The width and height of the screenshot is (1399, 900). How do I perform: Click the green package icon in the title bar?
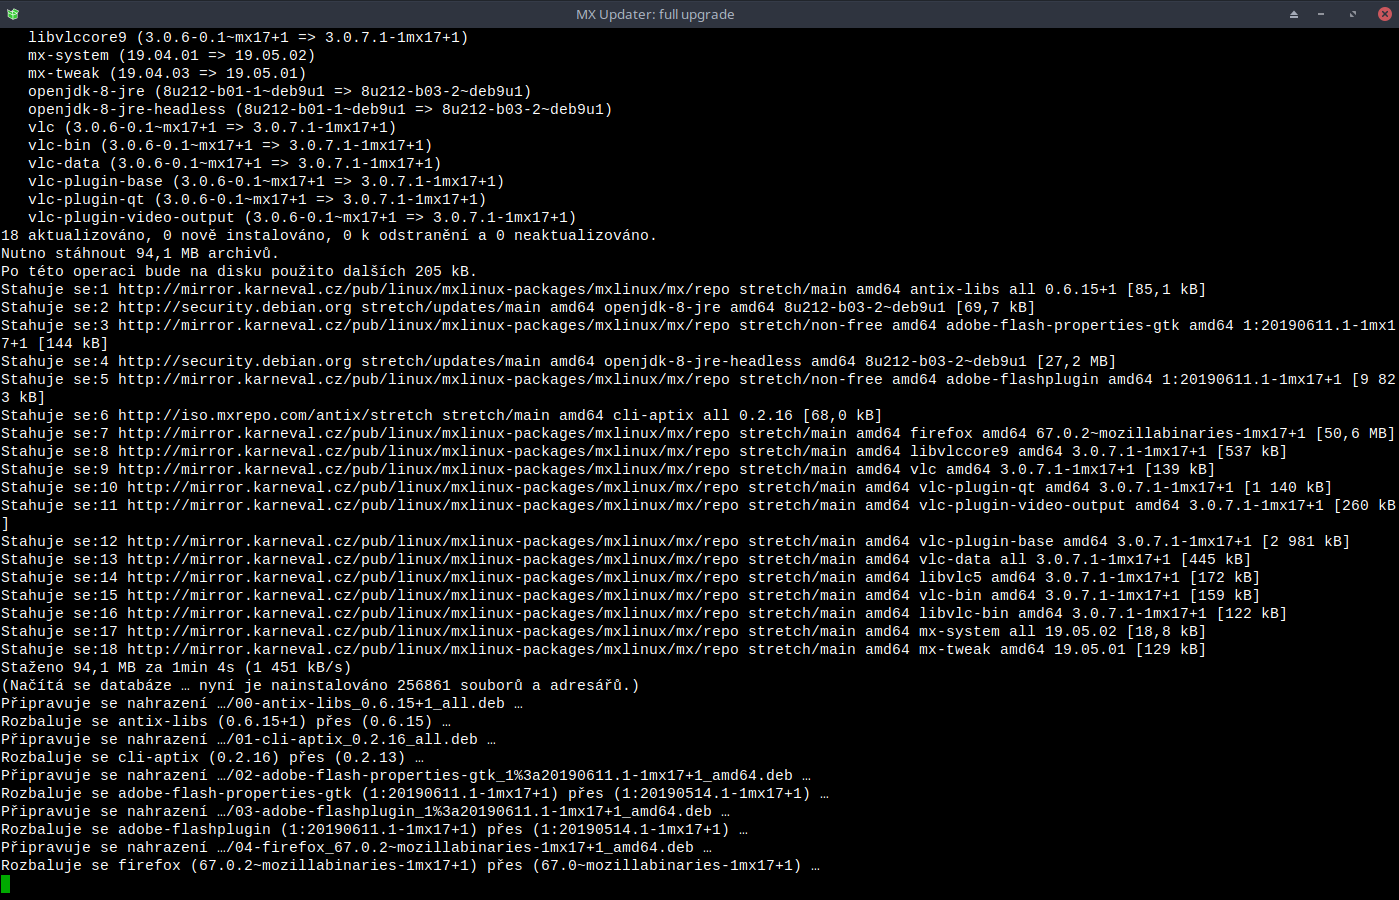coord(13,14)
